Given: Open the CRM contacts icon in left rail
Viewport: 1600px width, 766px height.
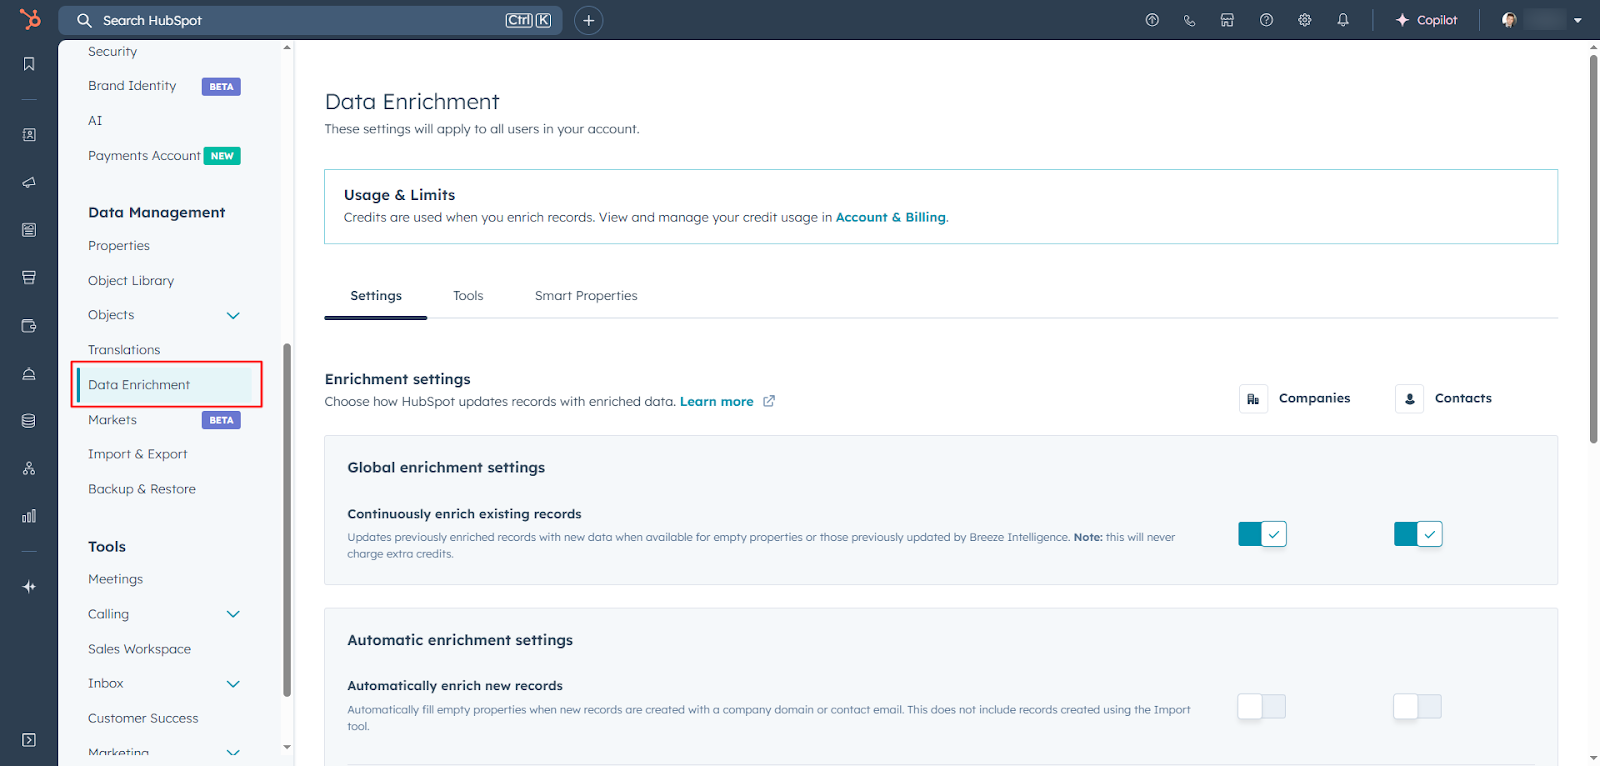Looking at the screenshot, I should pyautogui.click(x=29, y=135).
